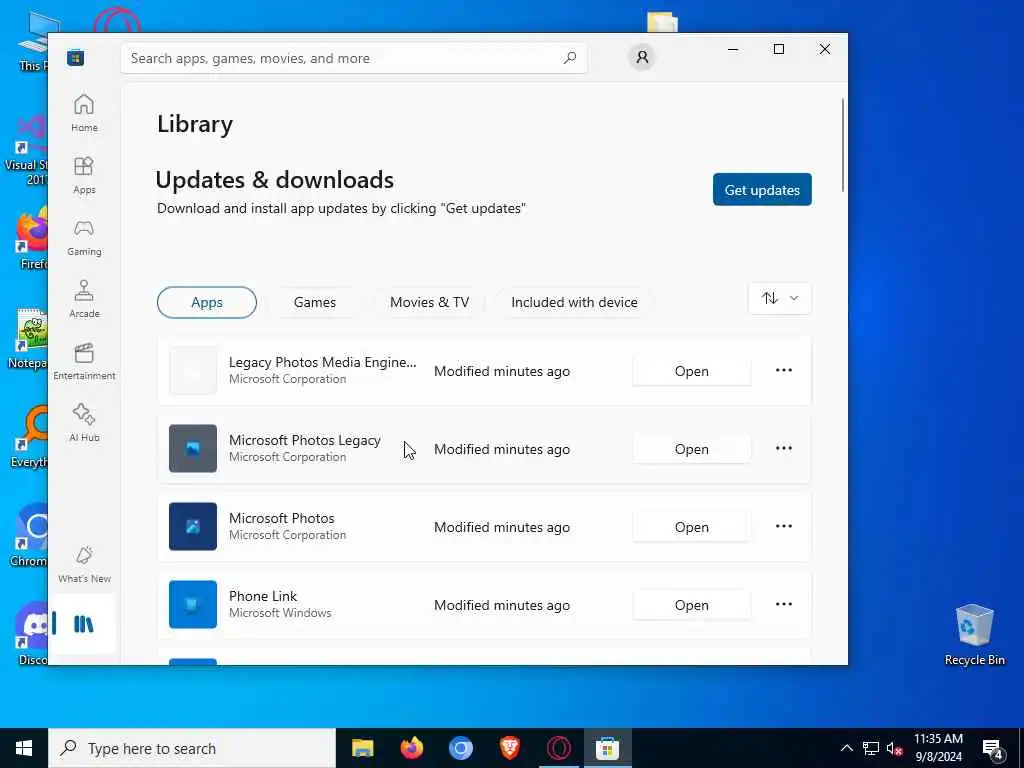Go to Home in Store sidebar
The width and height of the screenshot is (1024, 768).
(84, 112)
